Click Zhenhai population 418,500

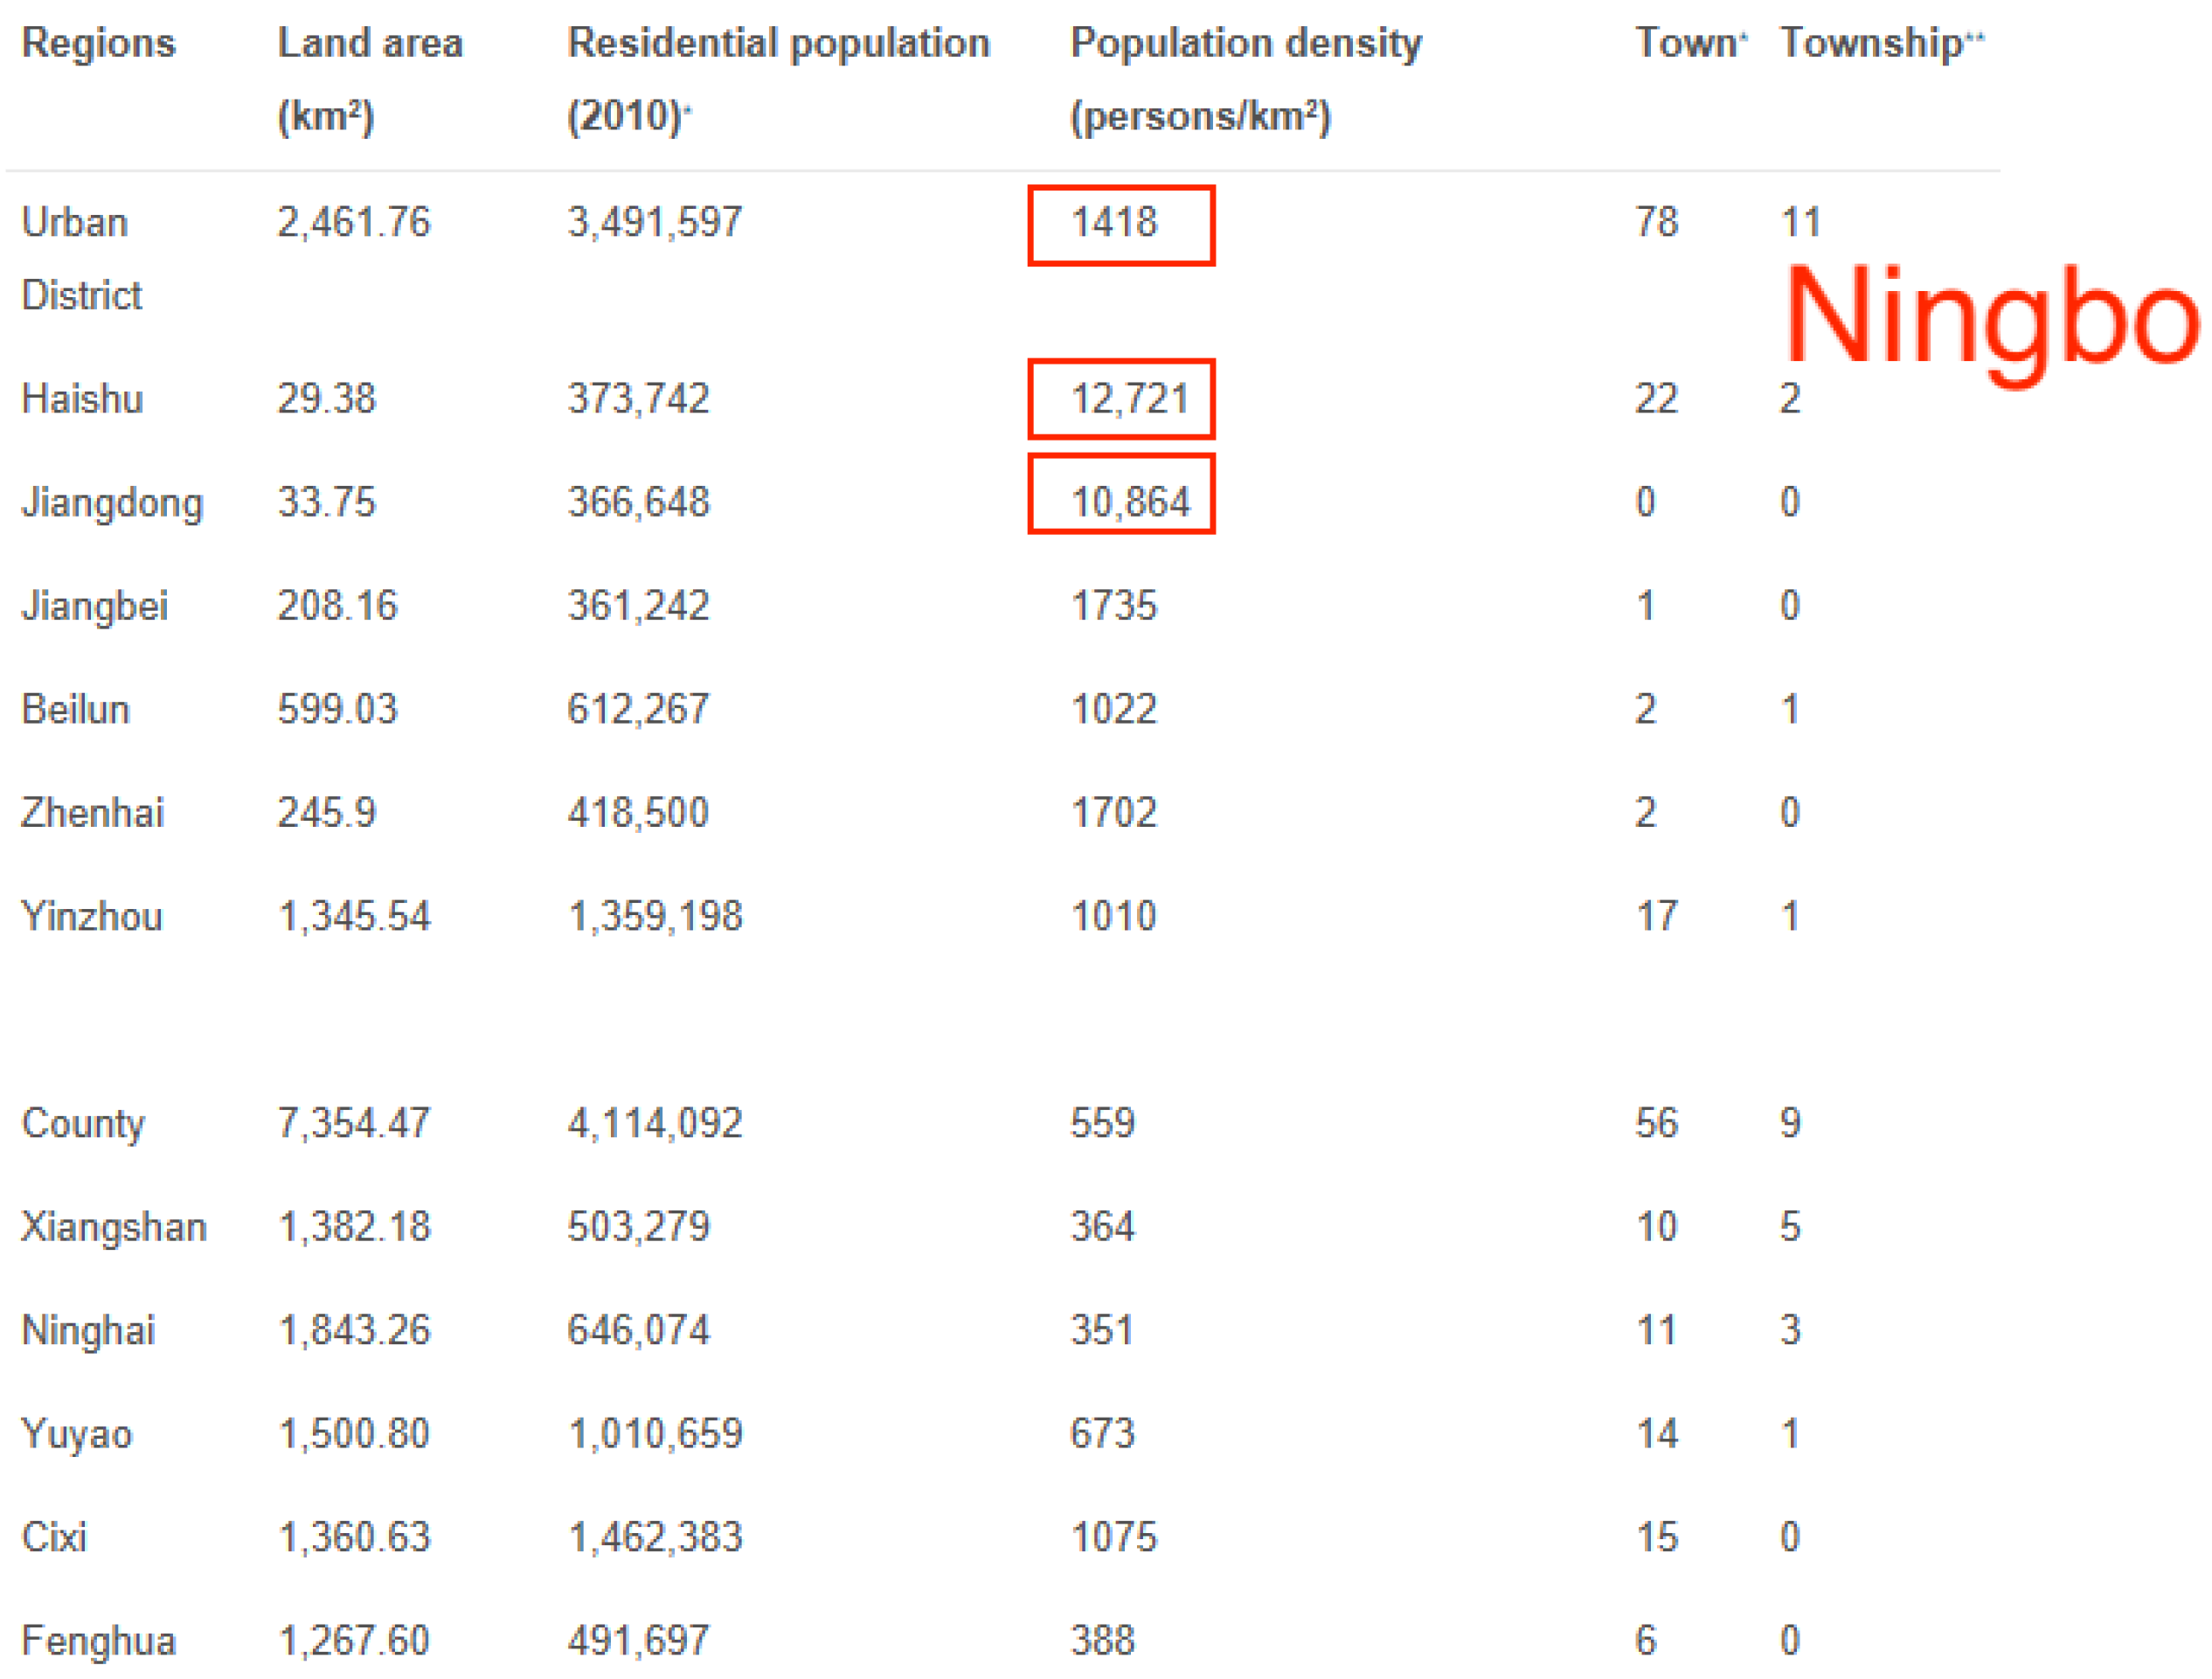[x=638, y=812]
